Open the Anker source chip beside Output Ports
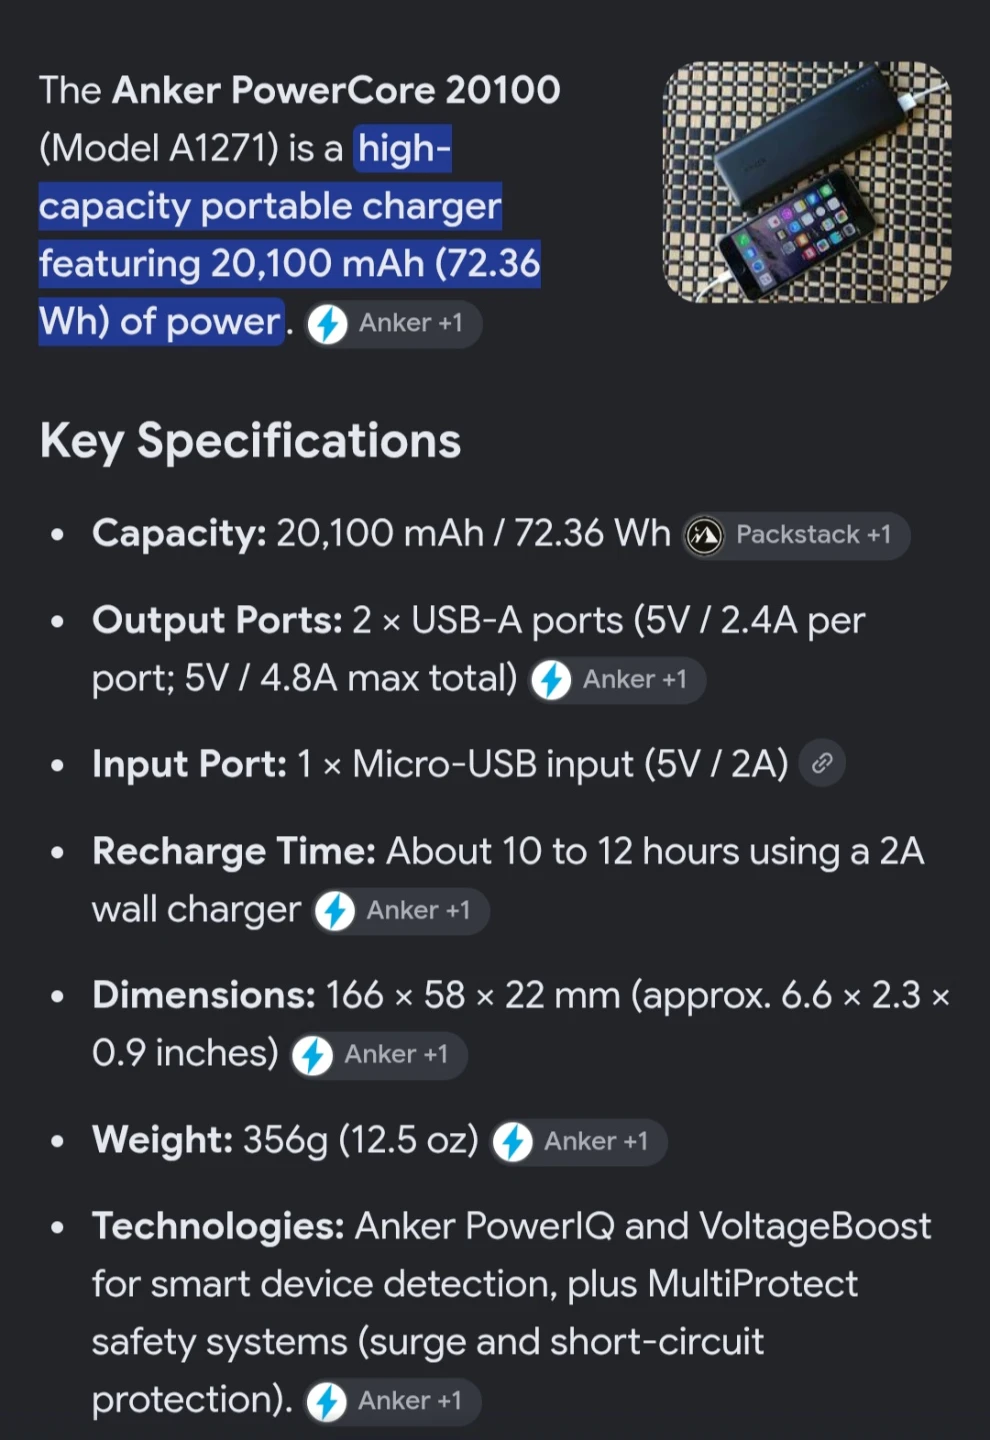This screenshot has width=990, height=1440. click(x=617, y=680)
